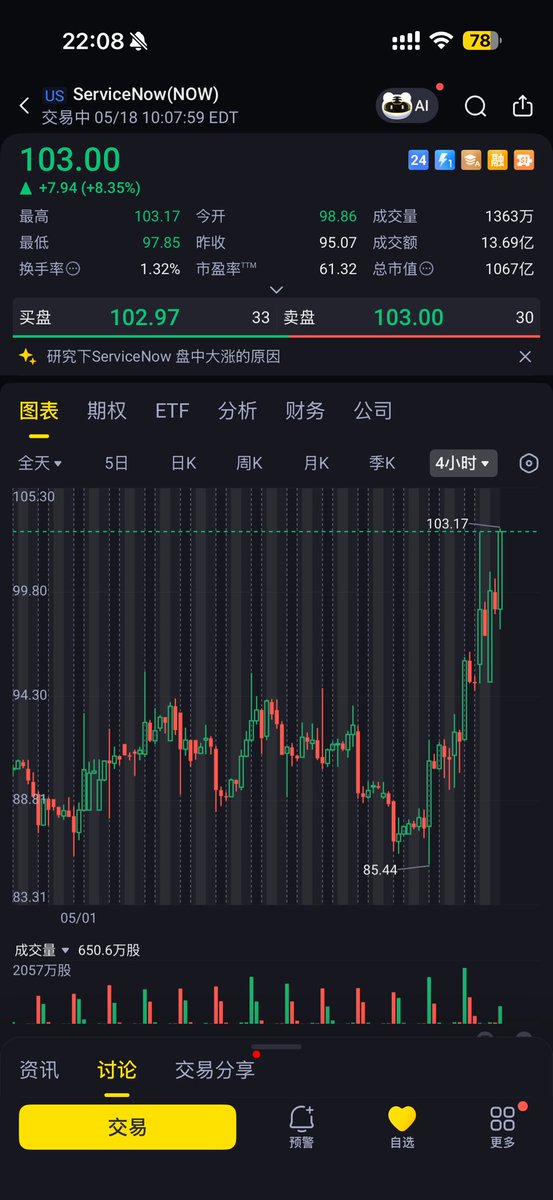This screenshot has height=1200, width=553.
Task: Switch chart to 5日 view
Action: pyautogui.click(x=116, y=463)
